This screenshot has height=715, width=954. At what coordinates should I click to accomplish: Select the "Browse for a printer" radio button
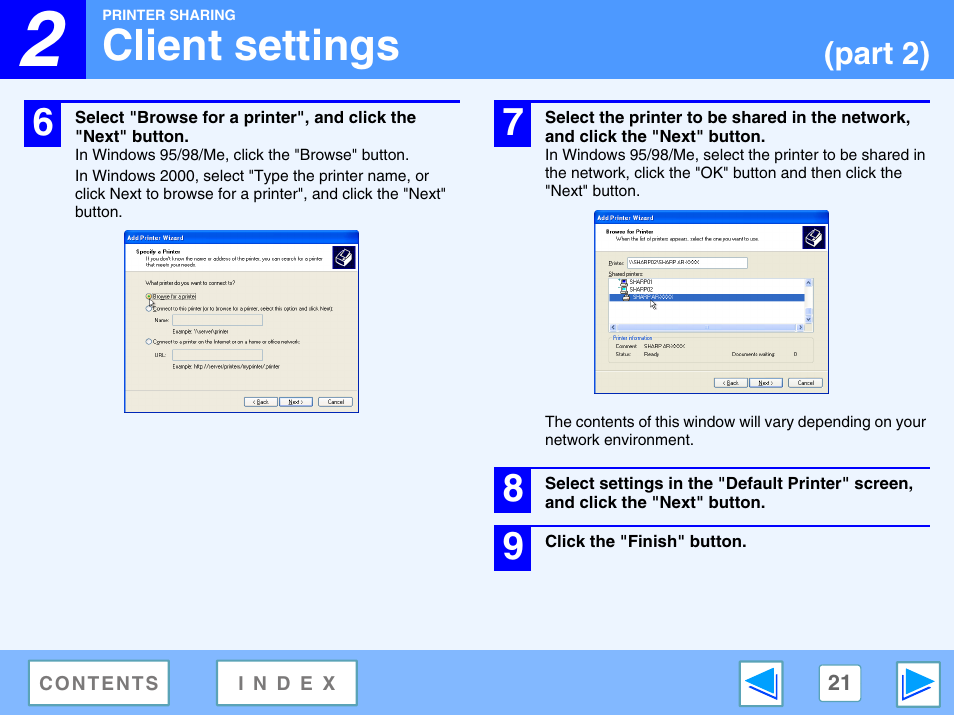click(149, 296)
